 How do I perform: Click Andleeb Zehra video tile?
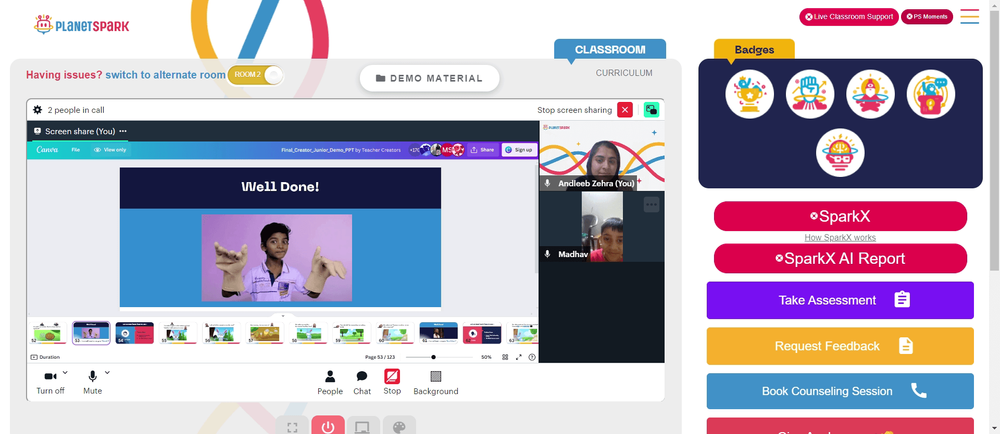pos(602,156)
